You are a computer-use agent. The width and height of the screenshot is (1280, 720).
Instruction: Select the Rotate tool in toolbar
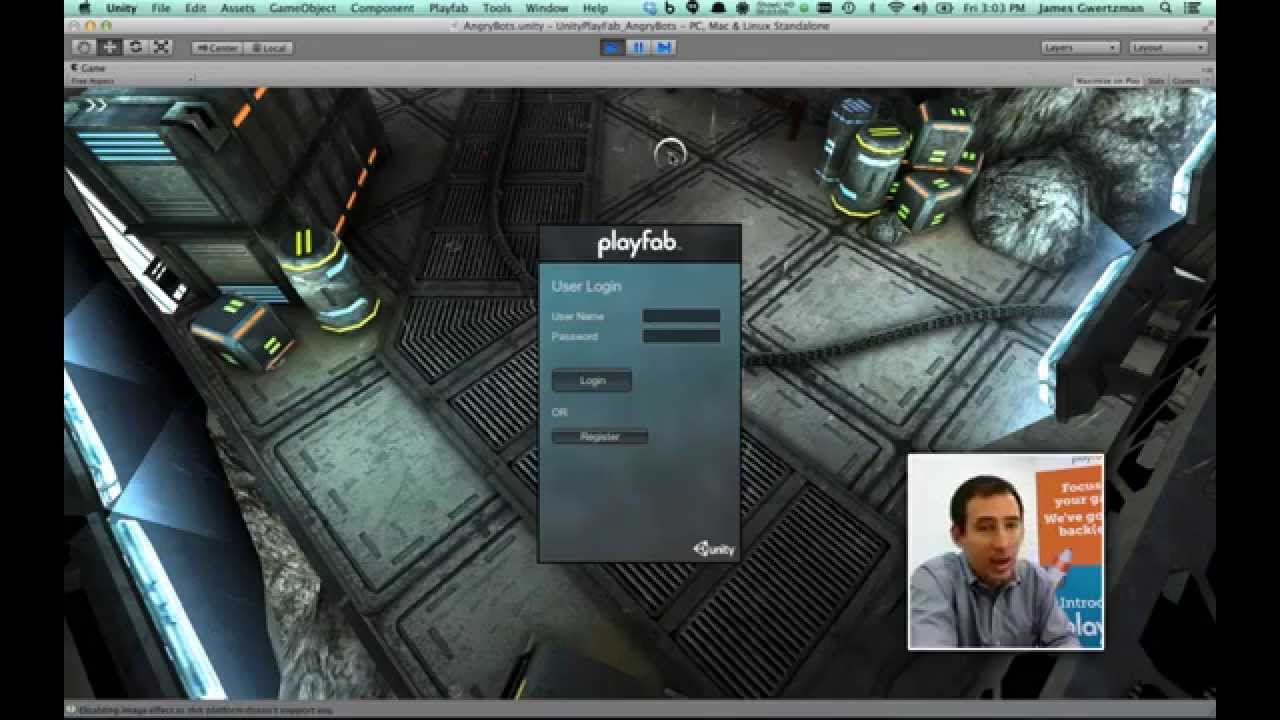click(x=135, y=47)
